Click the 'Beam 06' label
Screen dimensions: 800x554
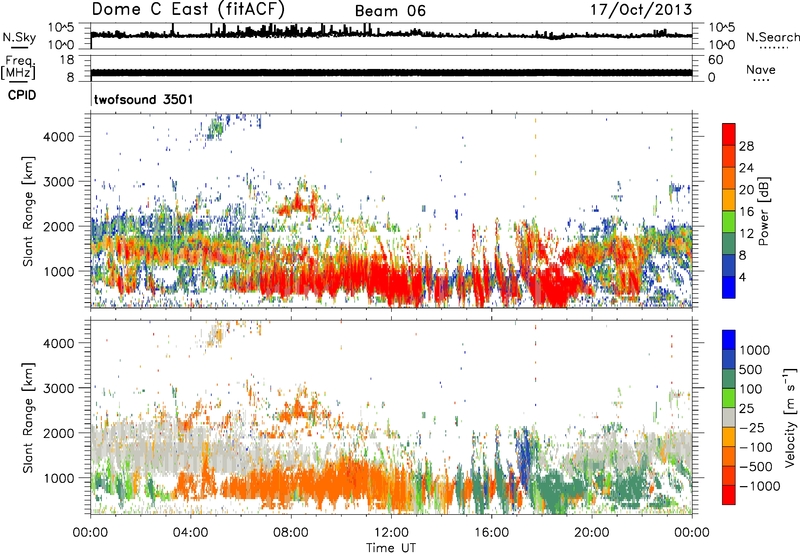click(390, 11)
